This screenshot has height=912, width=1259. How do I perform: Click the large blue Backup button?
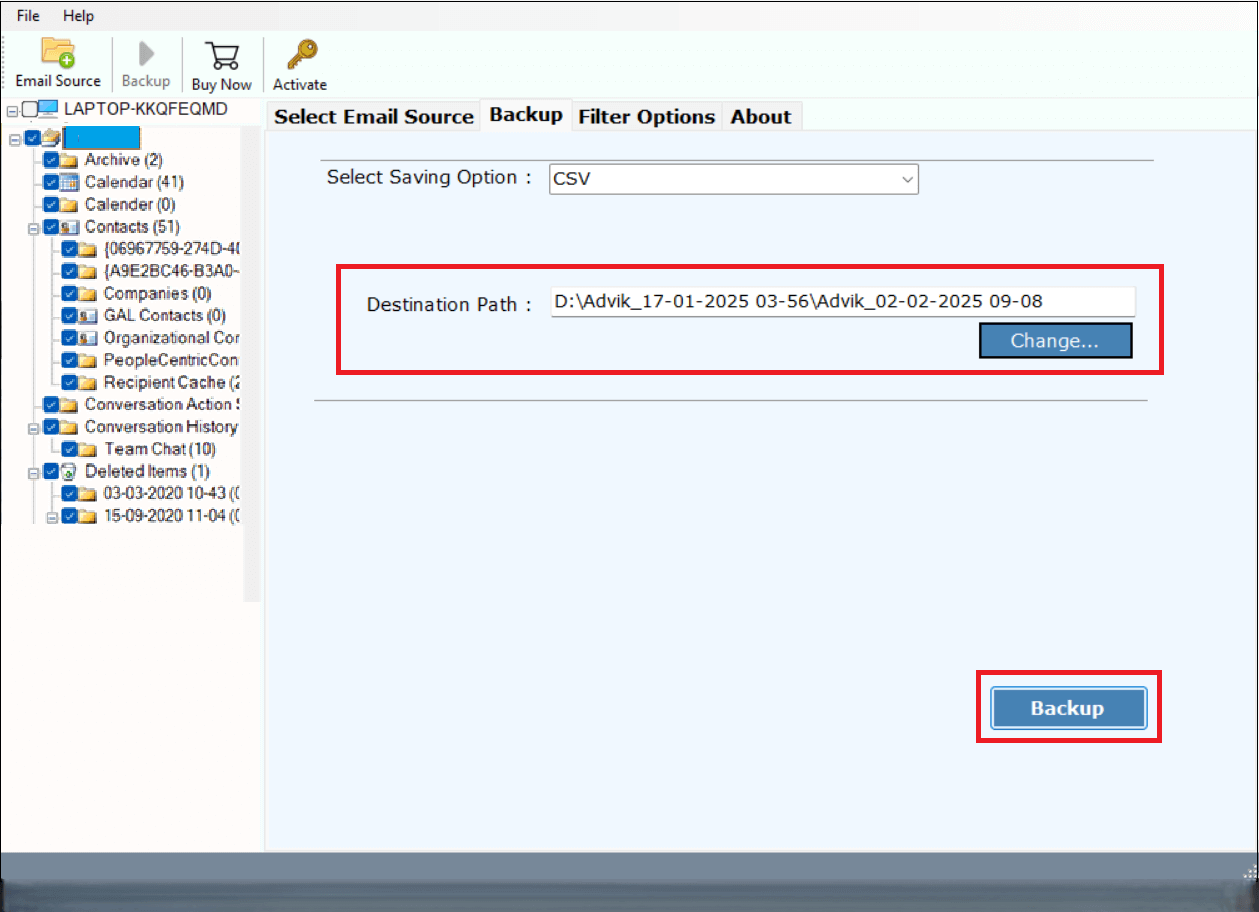[x=1067, y=708]
